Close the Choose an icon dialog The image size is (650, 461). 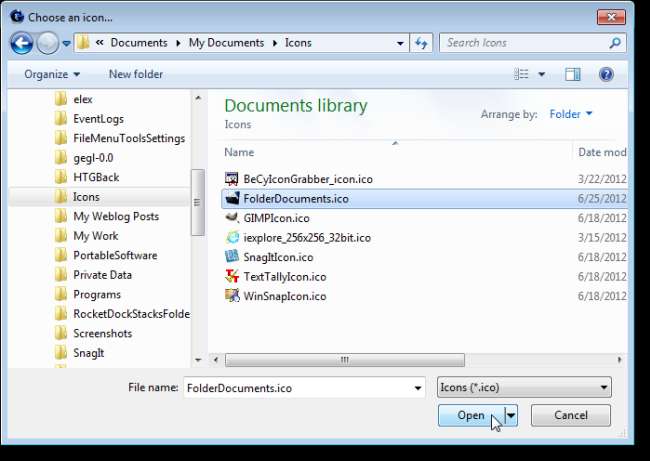611,17
